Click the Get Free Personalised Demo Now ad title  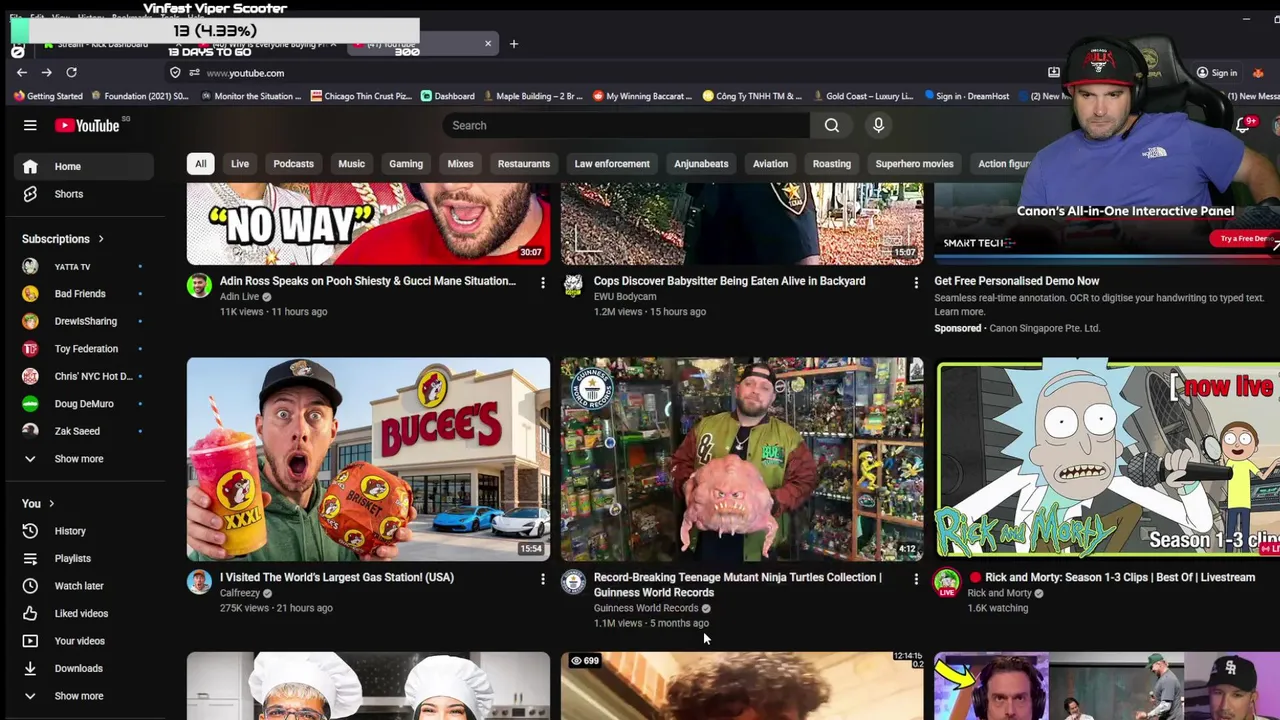(1017, 281)
